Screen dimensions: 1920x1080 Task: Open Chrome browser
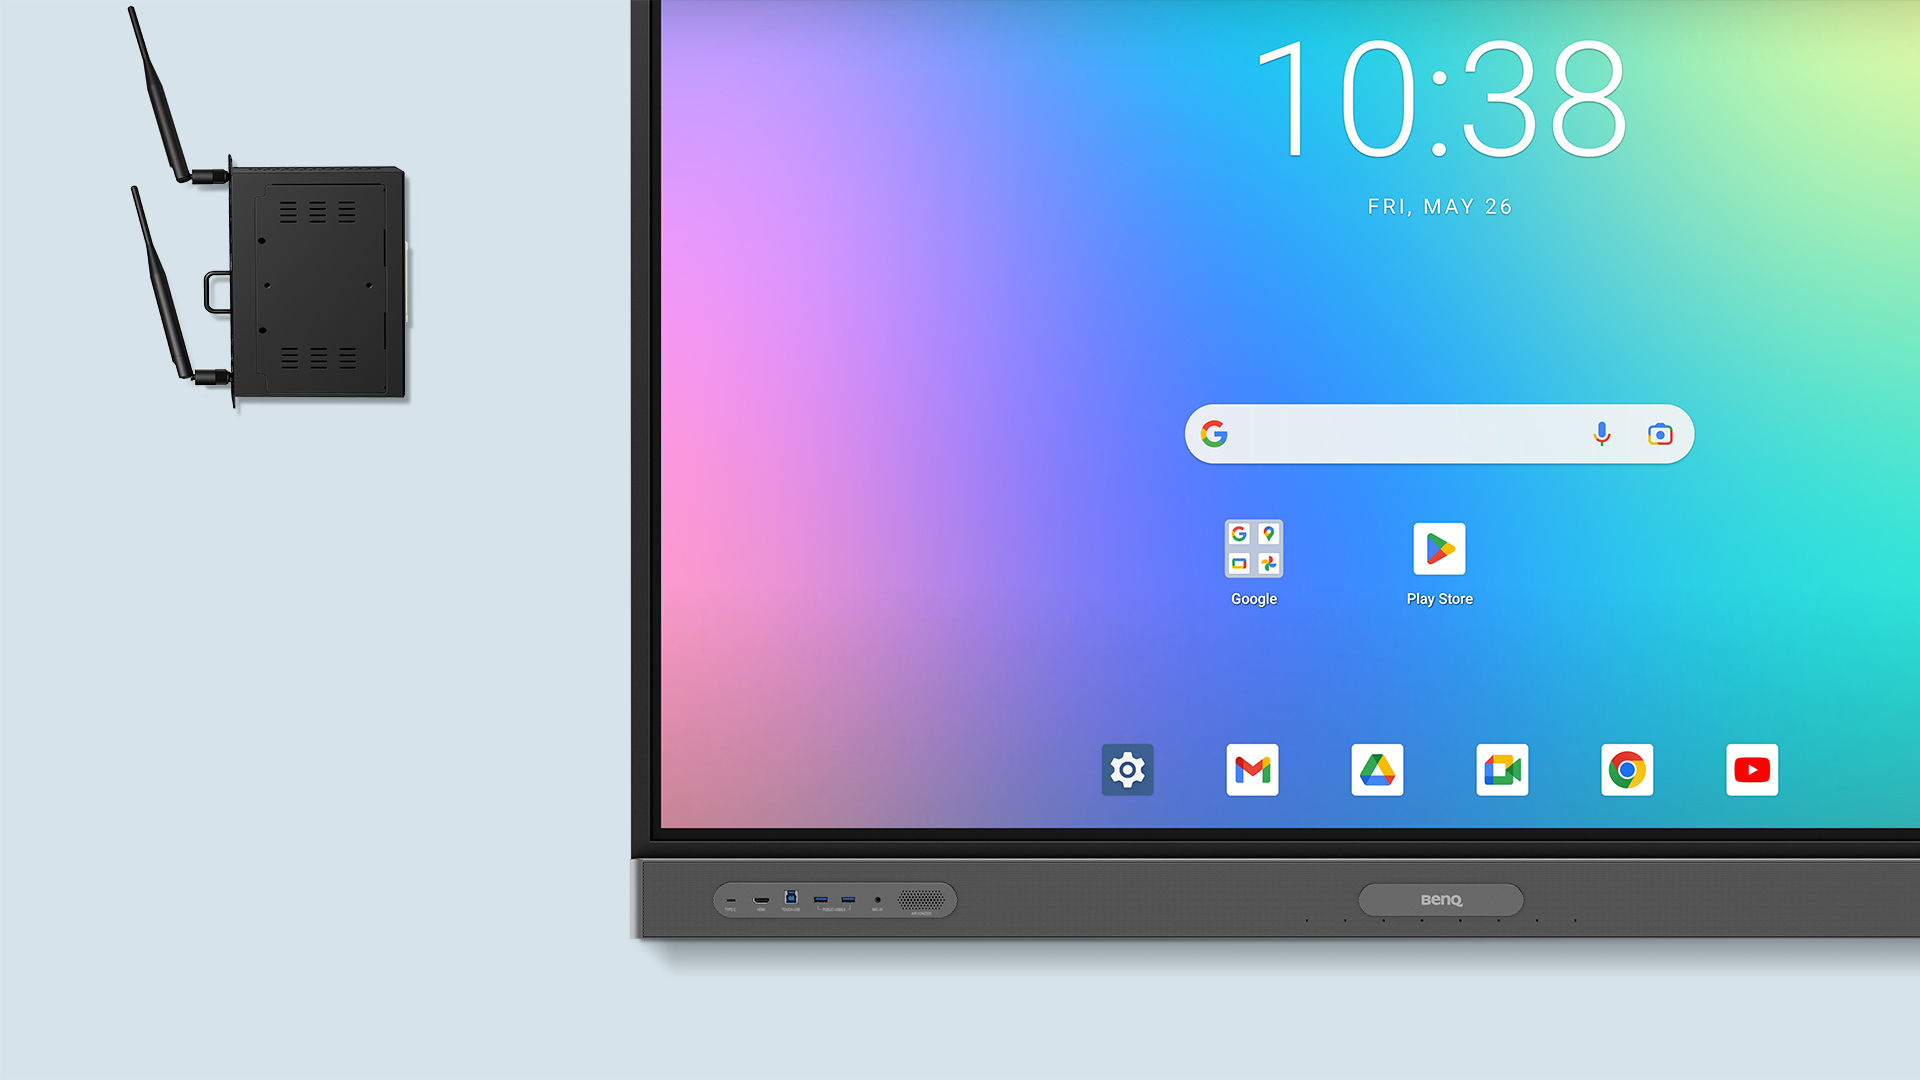point(1626,770)
